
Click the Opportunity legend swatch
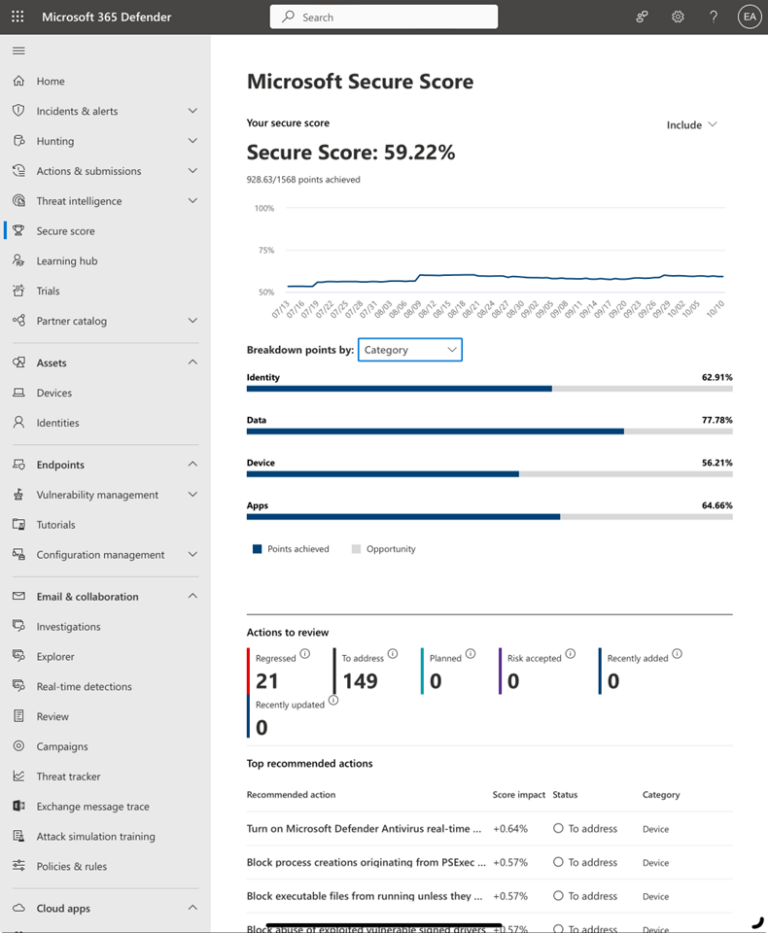(x=356, y=549)
